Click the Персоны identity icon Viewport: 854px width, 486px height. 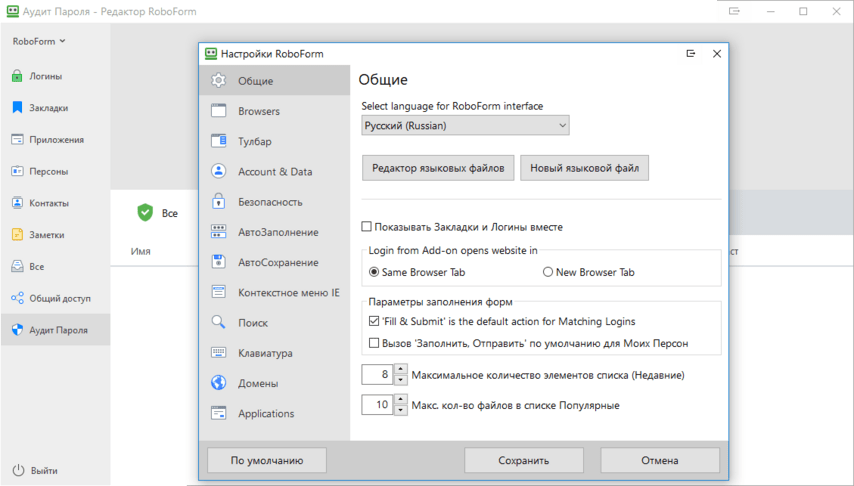pos(17,171)
